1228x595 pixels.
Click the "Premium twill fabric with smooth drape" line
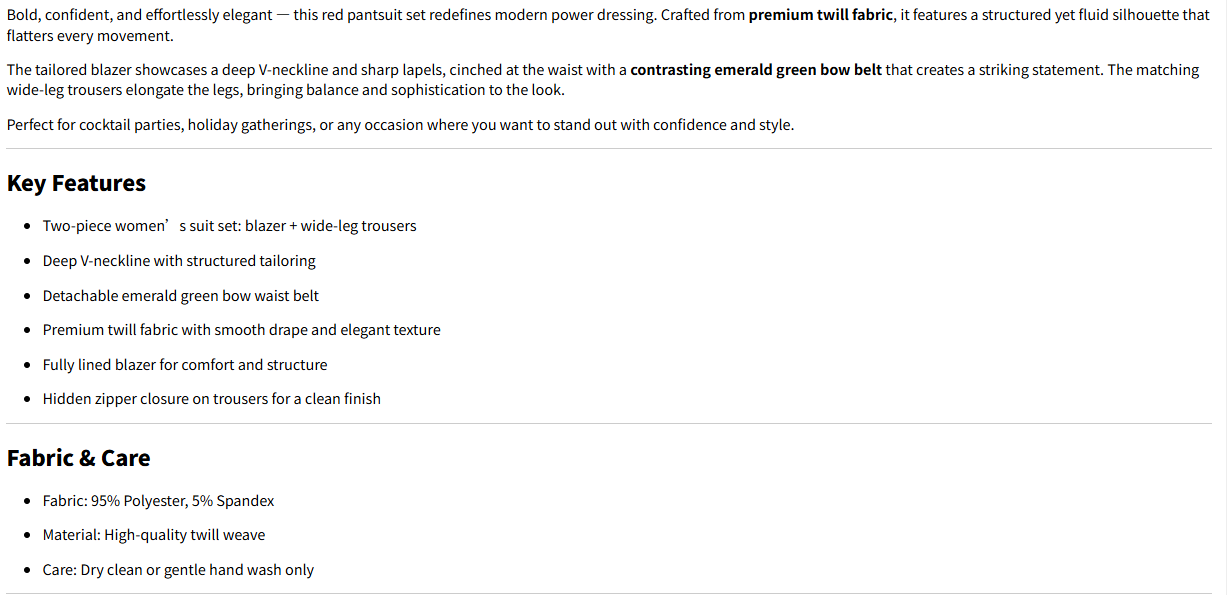pyautogui.click(x=241, y=330)
